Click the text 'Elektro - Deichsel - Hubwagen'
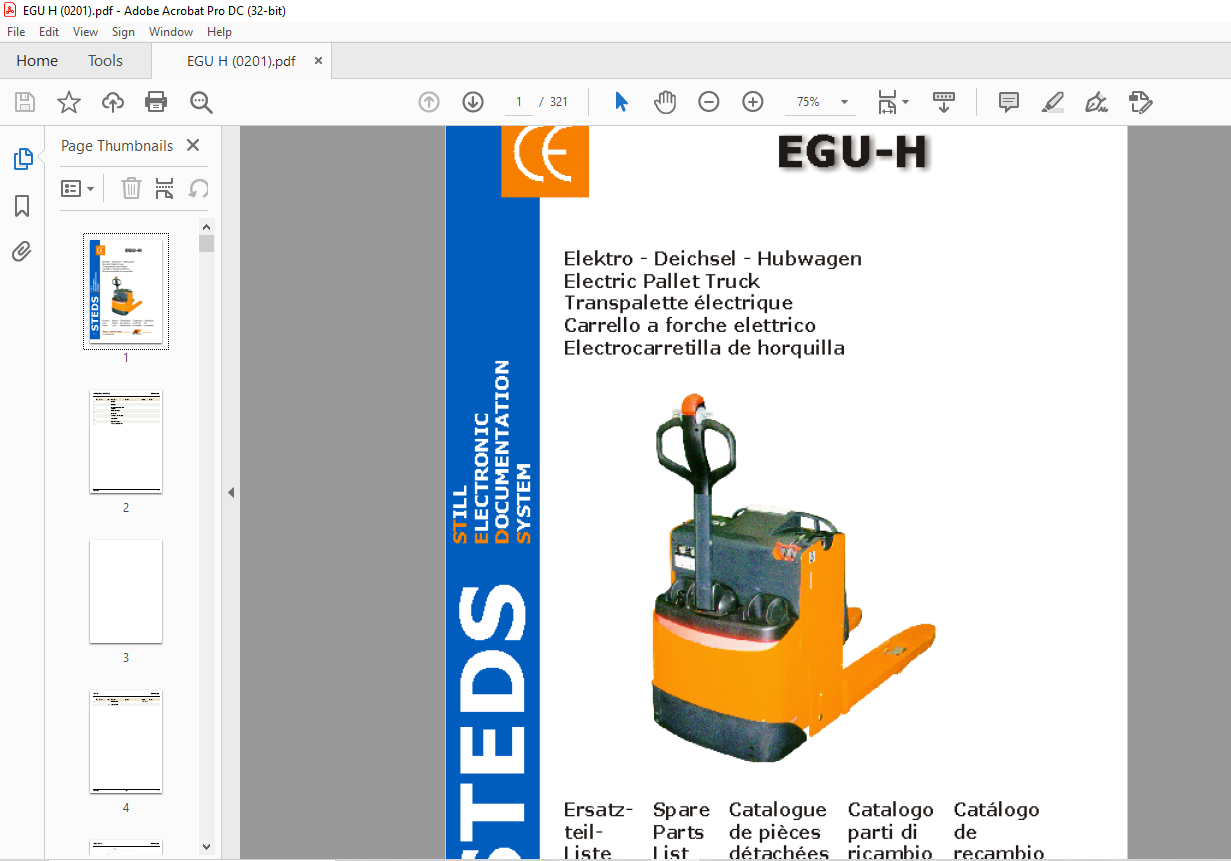The height and width of the screenshot is (861, 1231). 713,259
